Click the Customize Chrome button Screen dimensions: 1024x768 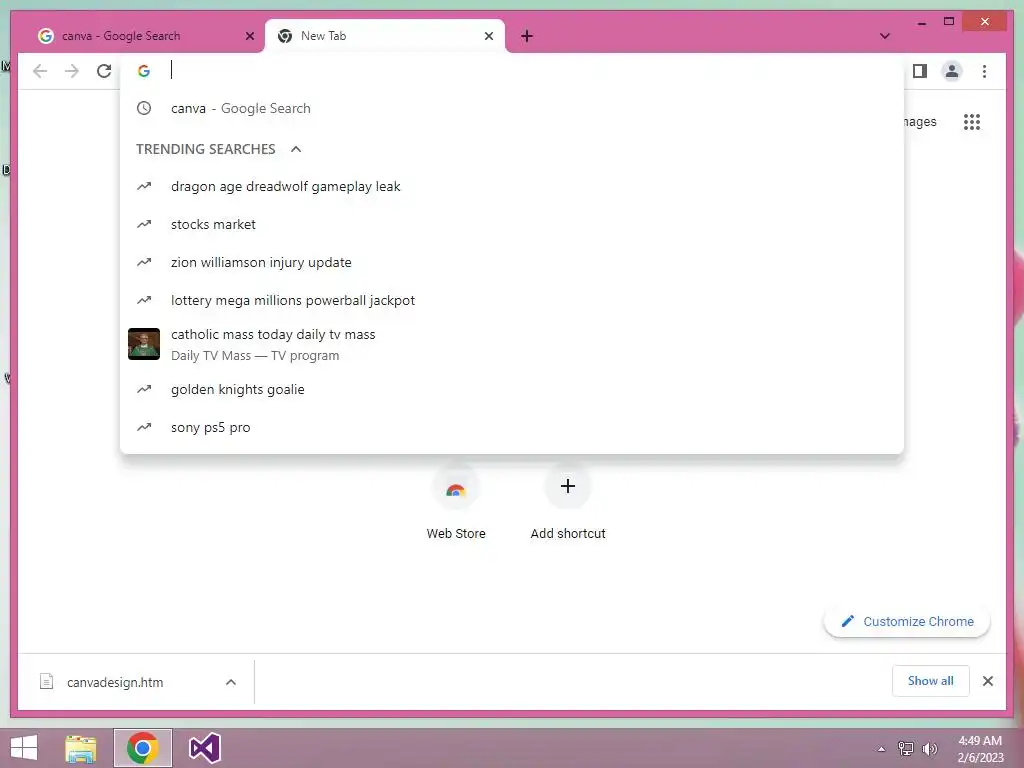[x=907, y=622]
